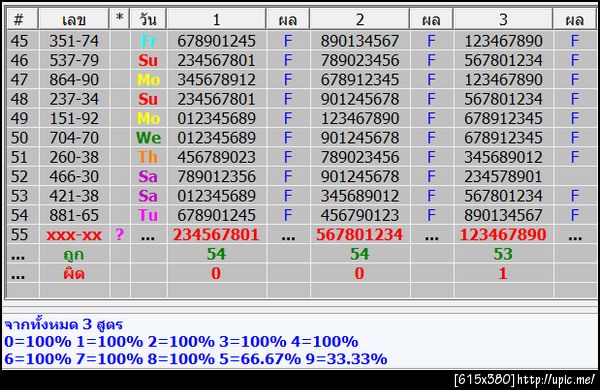Select the orange 'Th' day cell
This screenshot has width=600, height=390.
point(148,157)
